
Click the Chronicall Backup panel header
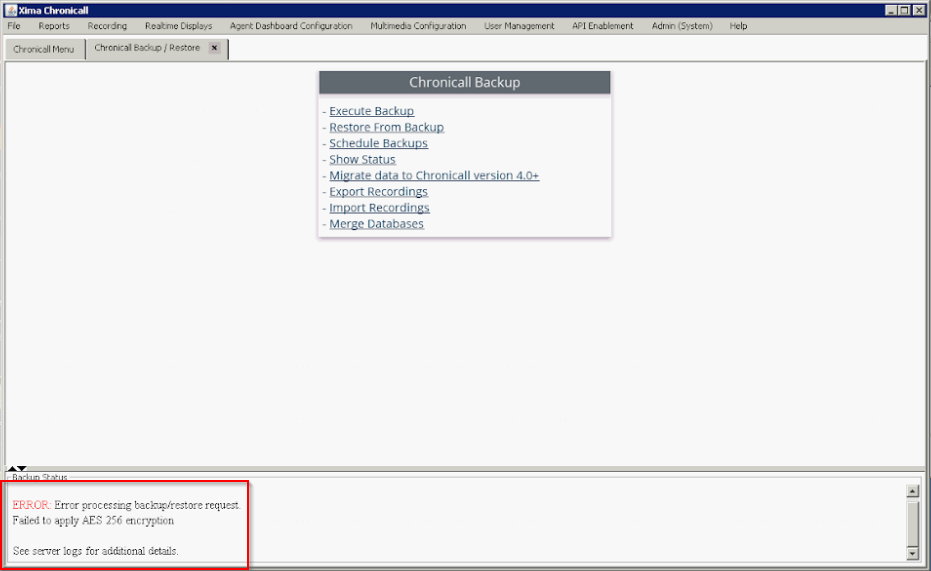coord(464,83)
